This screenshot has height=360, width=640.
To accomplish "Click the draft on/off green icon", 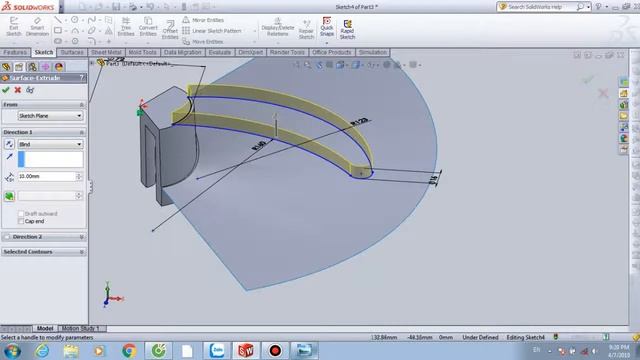I will coord(9,196).
